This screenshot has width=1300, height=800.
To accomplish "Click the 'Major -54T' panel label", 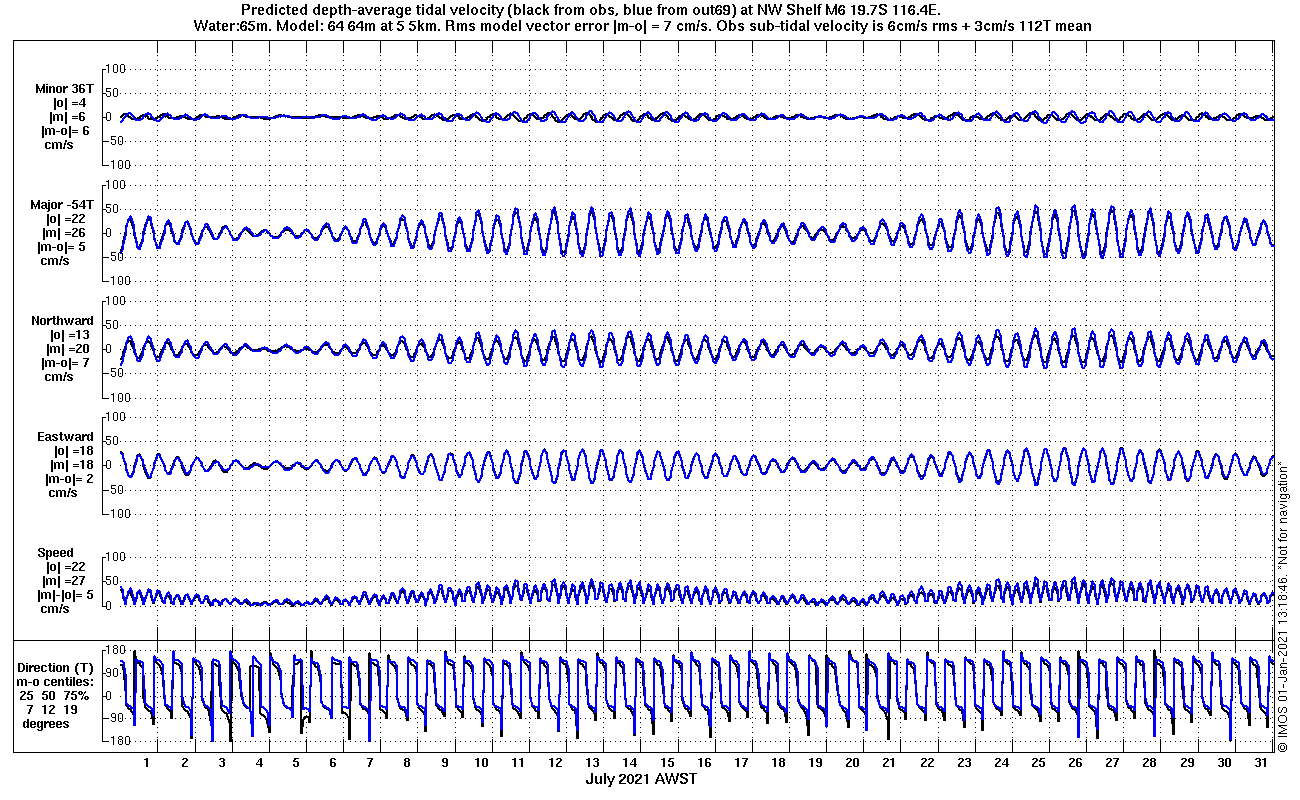I will tap(62, 205).
